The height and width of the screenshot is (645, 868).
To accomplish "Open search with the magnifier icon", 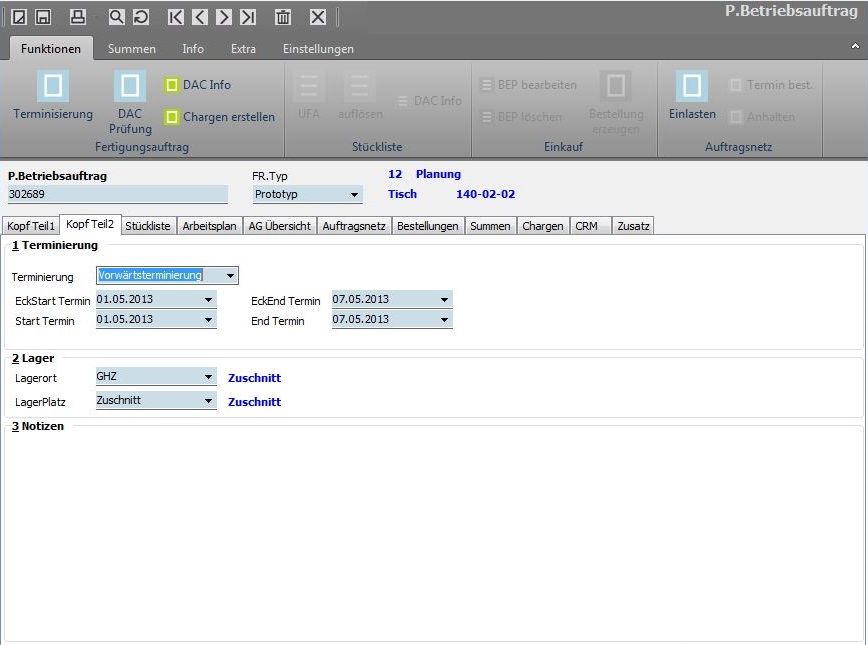I will (x=116, y=17).
